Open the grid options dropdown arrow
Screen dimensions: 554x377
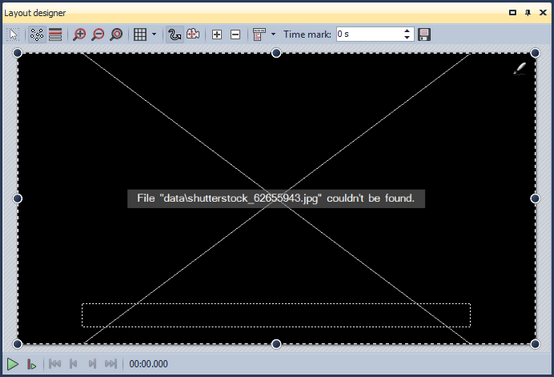point(154,34)
